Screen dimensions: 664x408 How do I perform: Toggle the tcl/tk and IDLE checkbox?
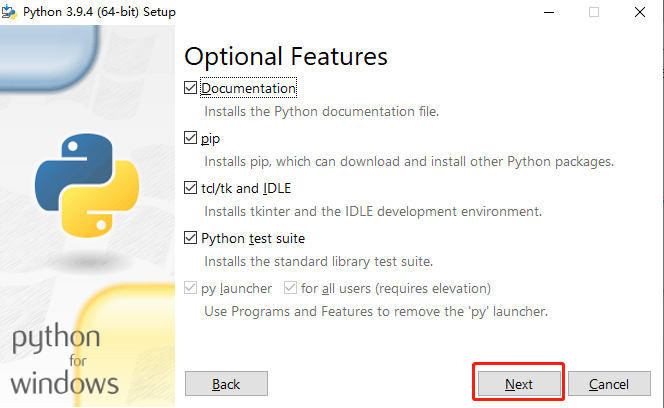190,188
